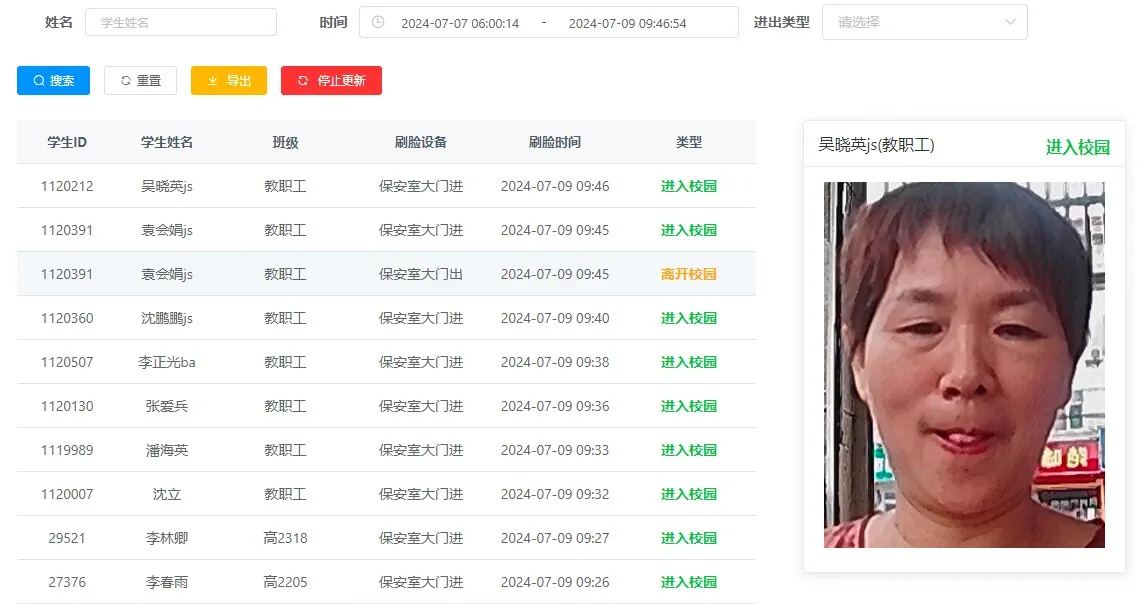Viewport: 1142px width, 604px height.
Task: Click the 类型 column header
Action: click(688, 142)
